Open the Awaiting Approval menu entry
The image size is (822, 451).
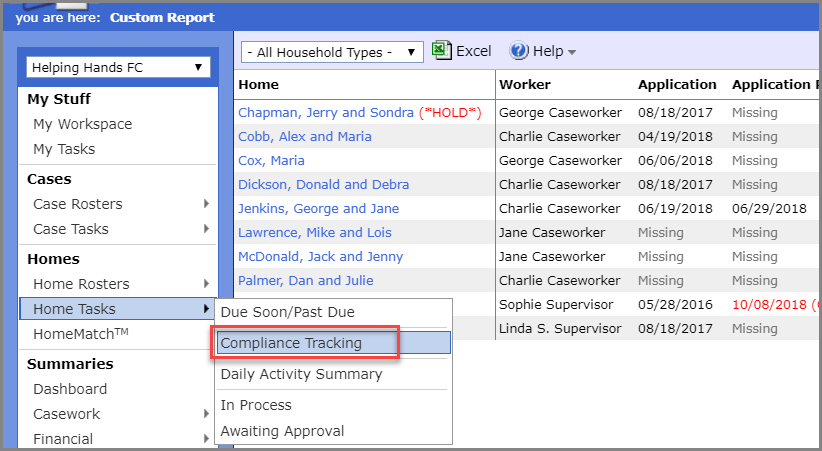point(283,431)
